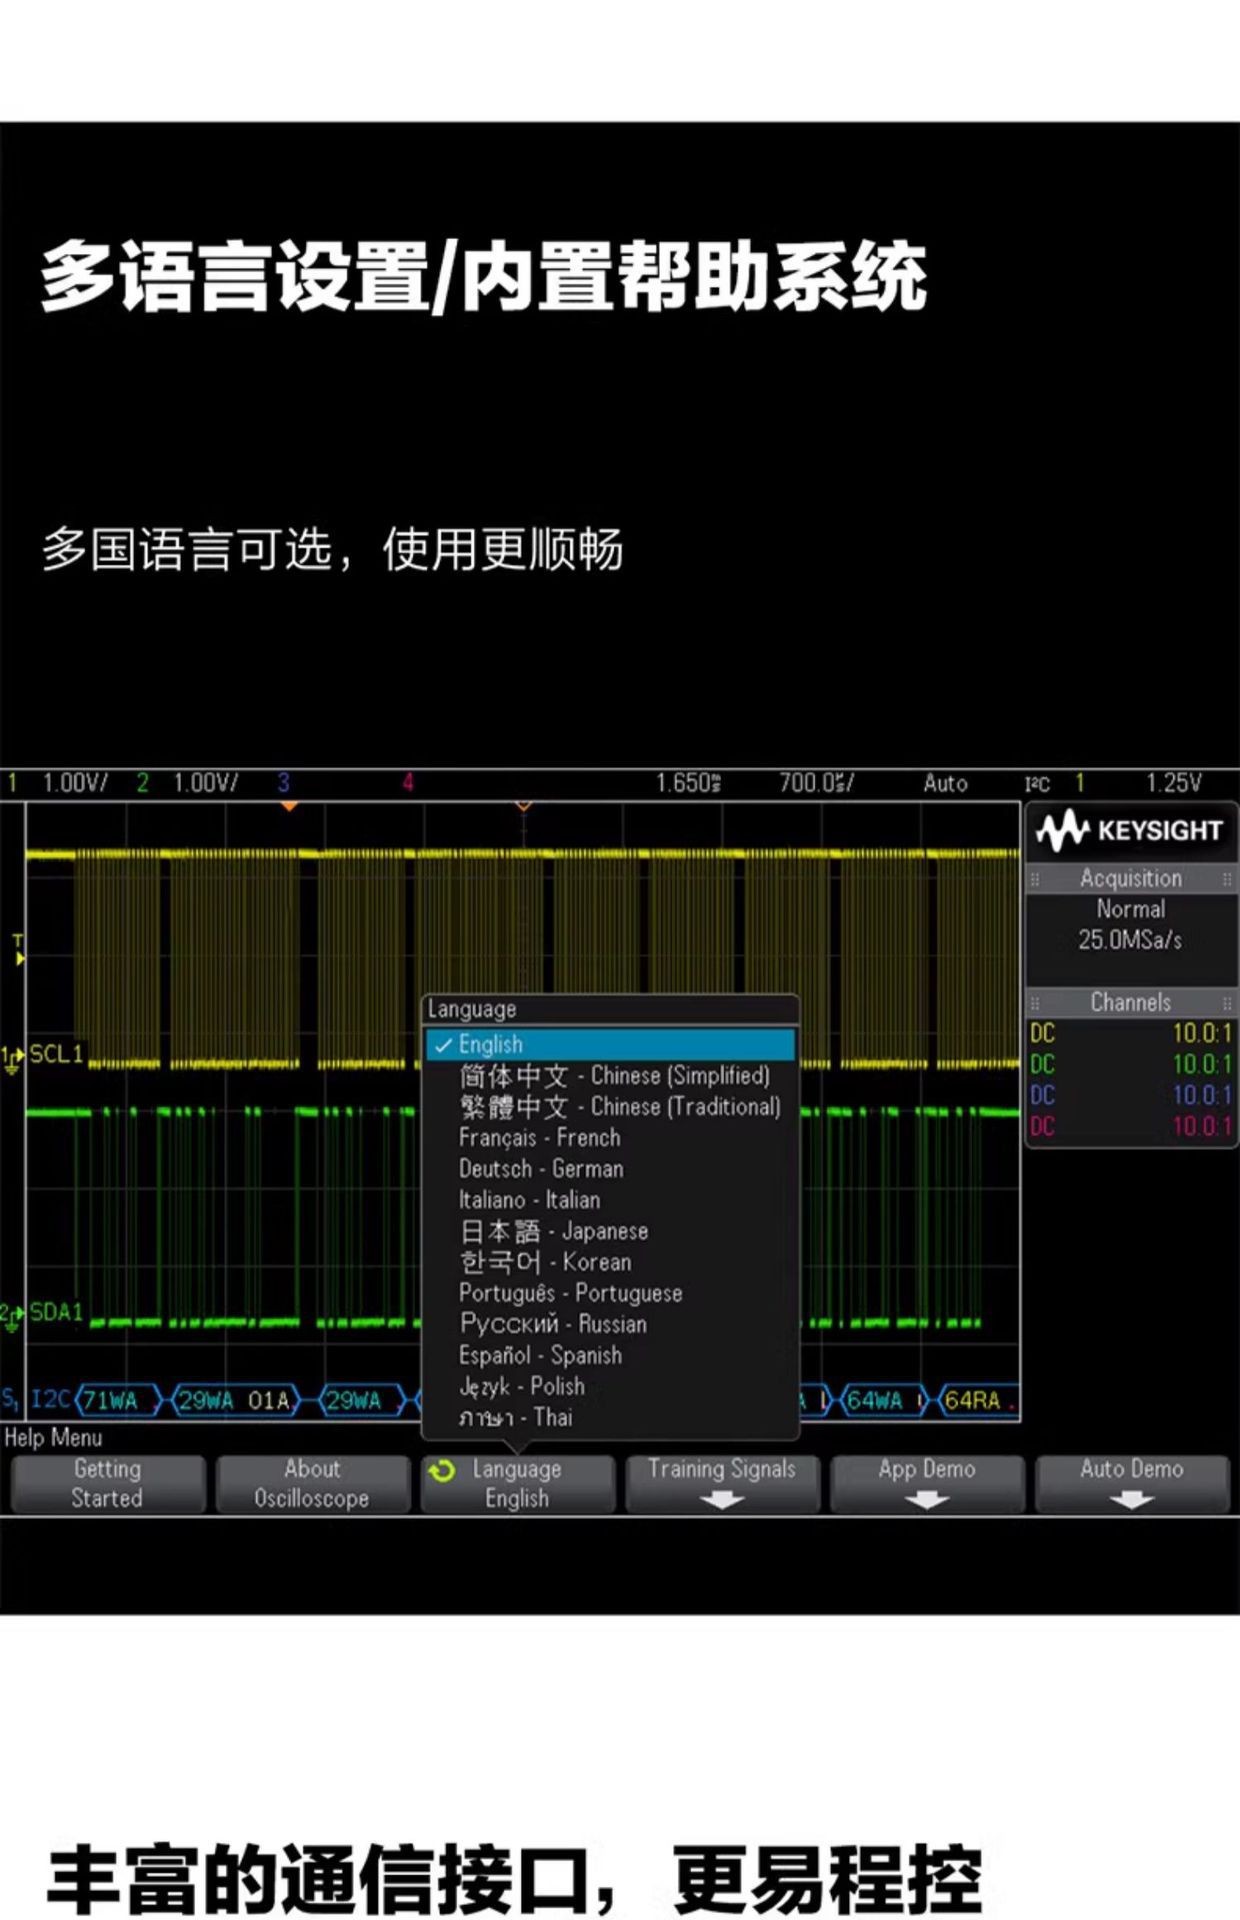The height and width of the screenshot is (1920, 1240).
Task: Select green channel 2 DC 10.0:1 row
Action: tap(1131, 1064)
